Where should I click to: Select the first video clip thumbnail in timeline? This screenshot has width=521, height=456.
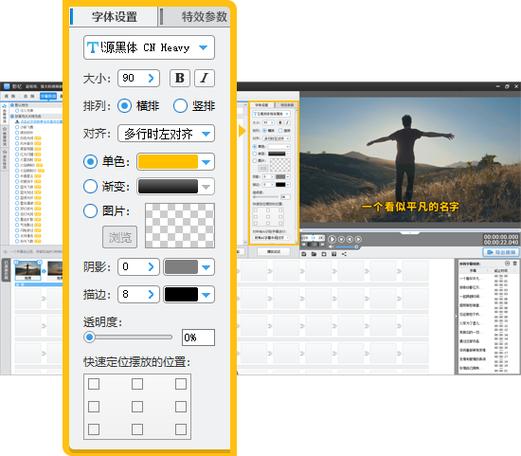[x=28, y=270]
